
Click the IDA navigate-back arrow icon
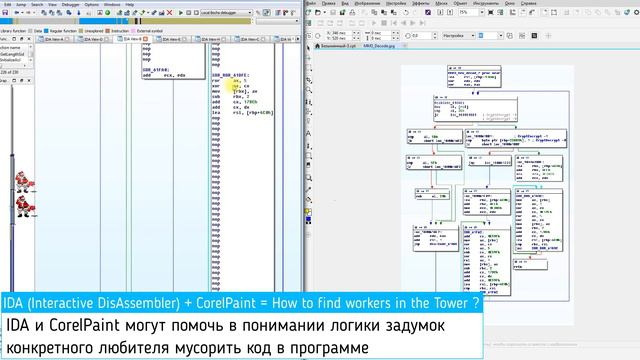(x=17, y=13)
